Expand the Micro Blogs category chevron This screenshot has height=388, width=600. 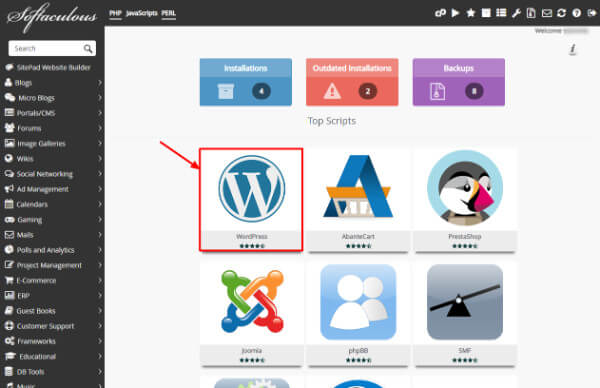[100, 98]
